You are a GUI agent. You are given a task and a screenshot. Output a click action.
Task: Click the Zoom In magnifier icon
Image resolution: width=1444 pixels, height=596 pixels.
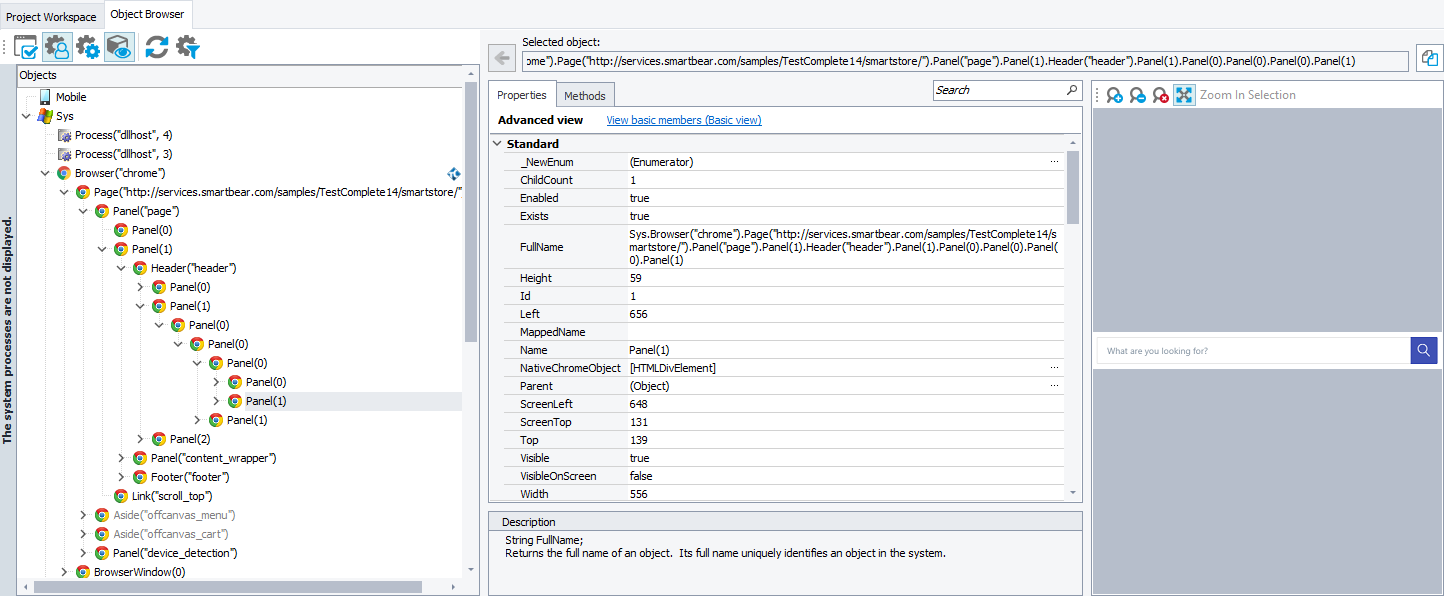pos(1113,95)
